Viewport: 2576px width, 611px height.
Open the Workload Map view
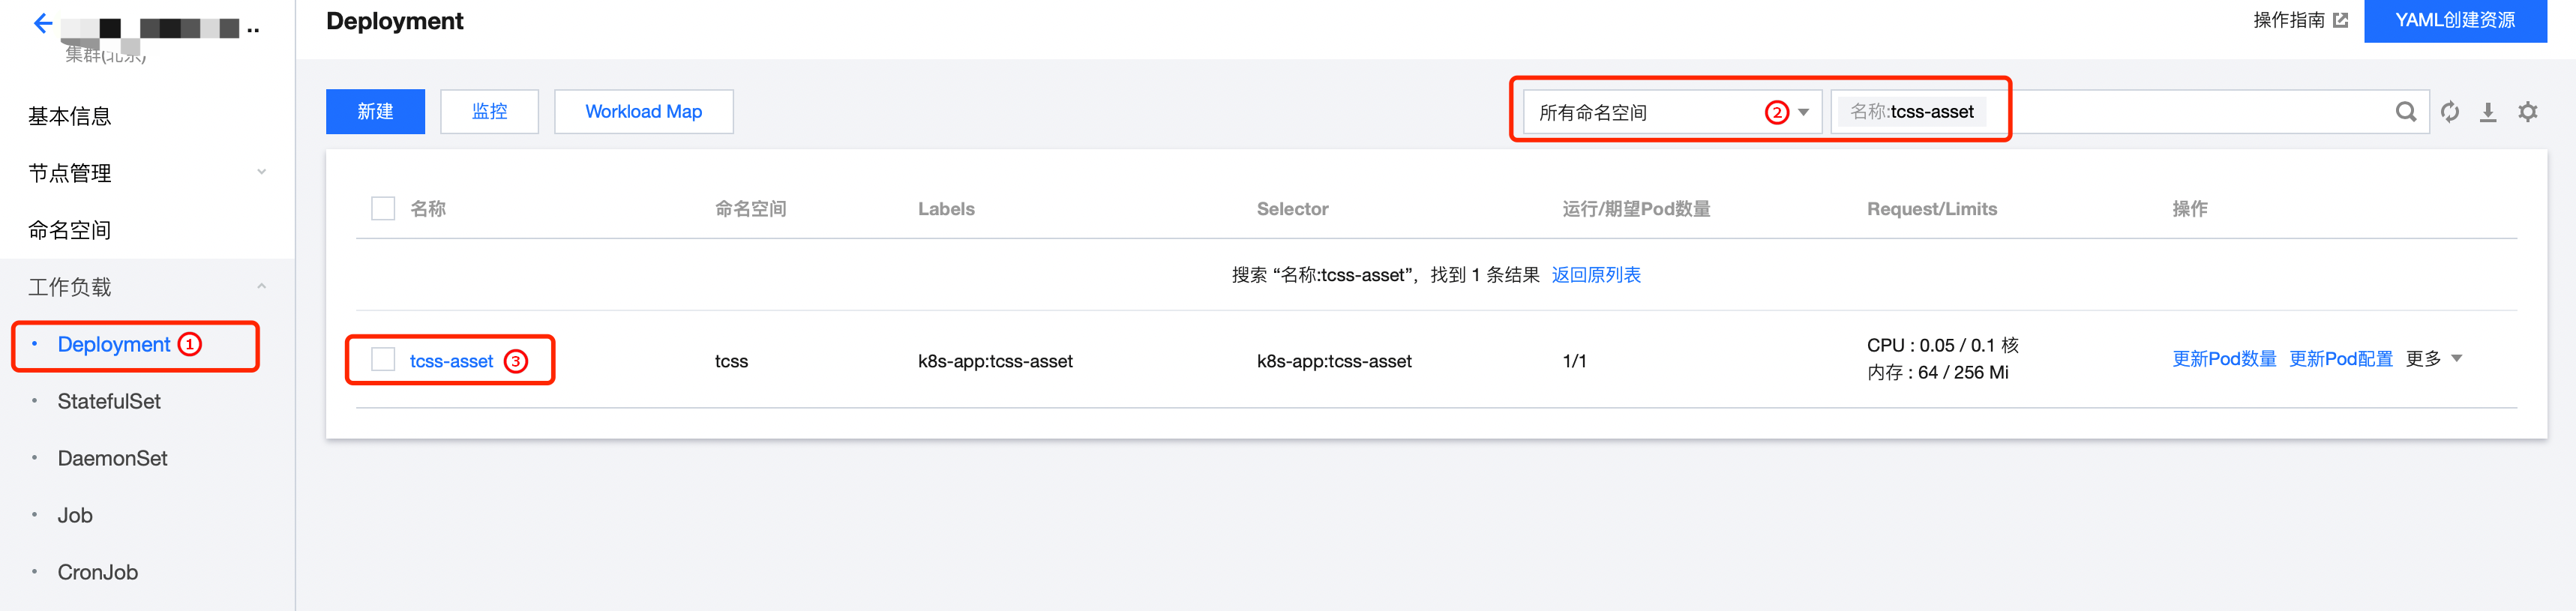[x=643, y=112]
